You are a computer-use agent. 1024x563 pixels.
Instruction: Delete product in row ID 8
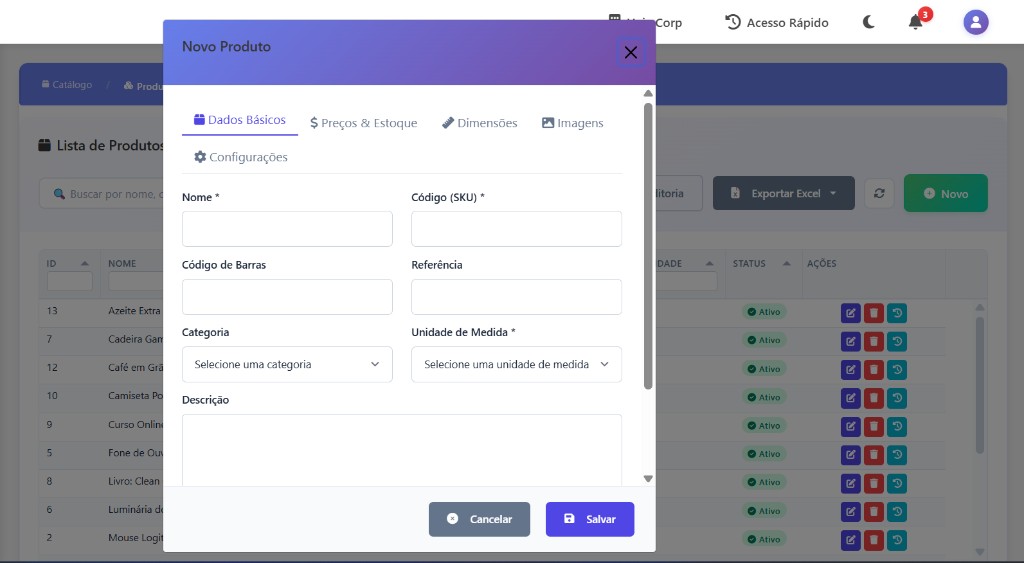point(874,483)
